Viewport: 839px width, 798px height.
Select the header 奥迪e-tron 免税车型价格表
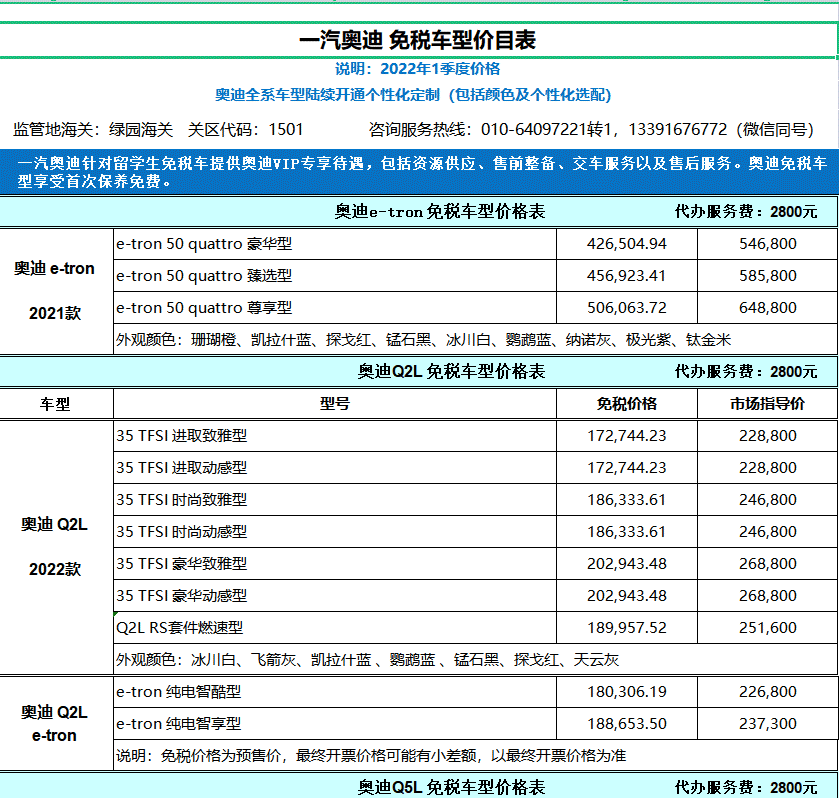coord(440,212)
